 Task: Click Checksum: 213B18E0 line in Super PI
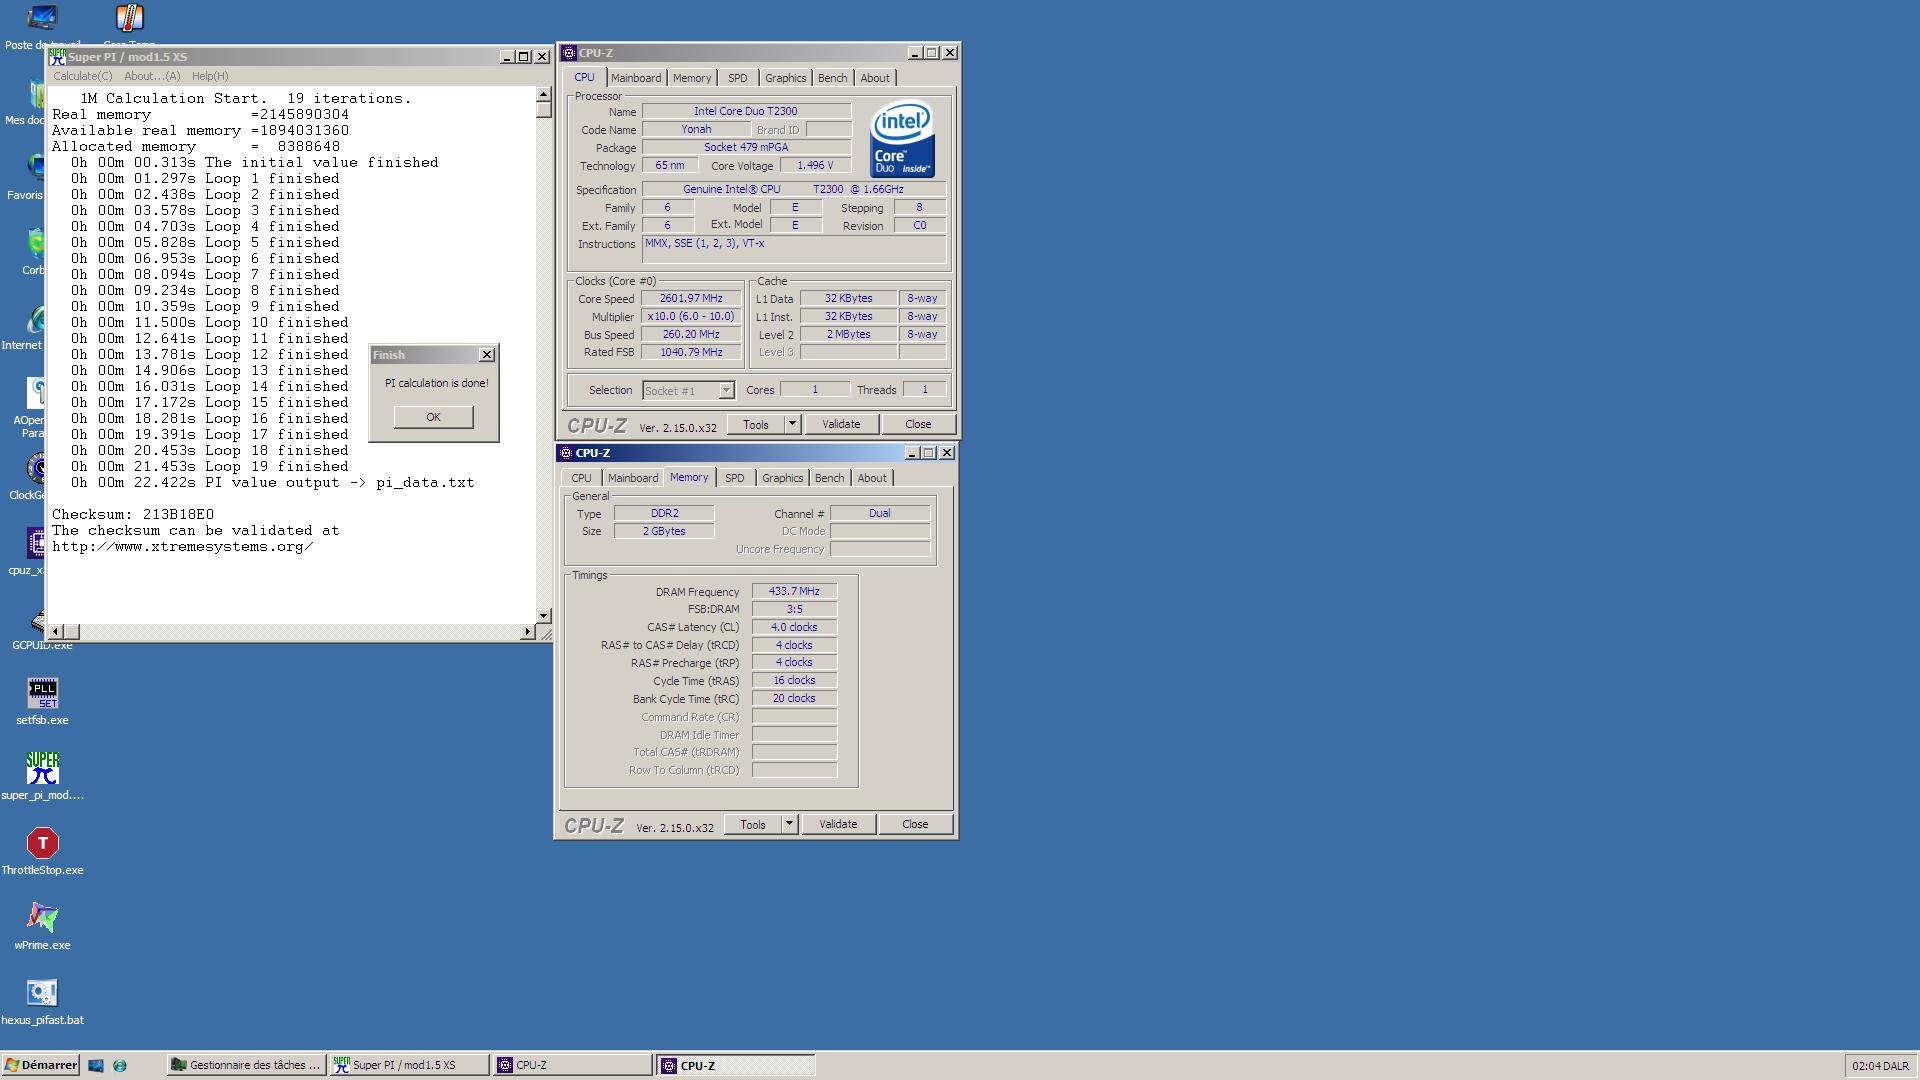pyautogui.click(x=133, y=515)
